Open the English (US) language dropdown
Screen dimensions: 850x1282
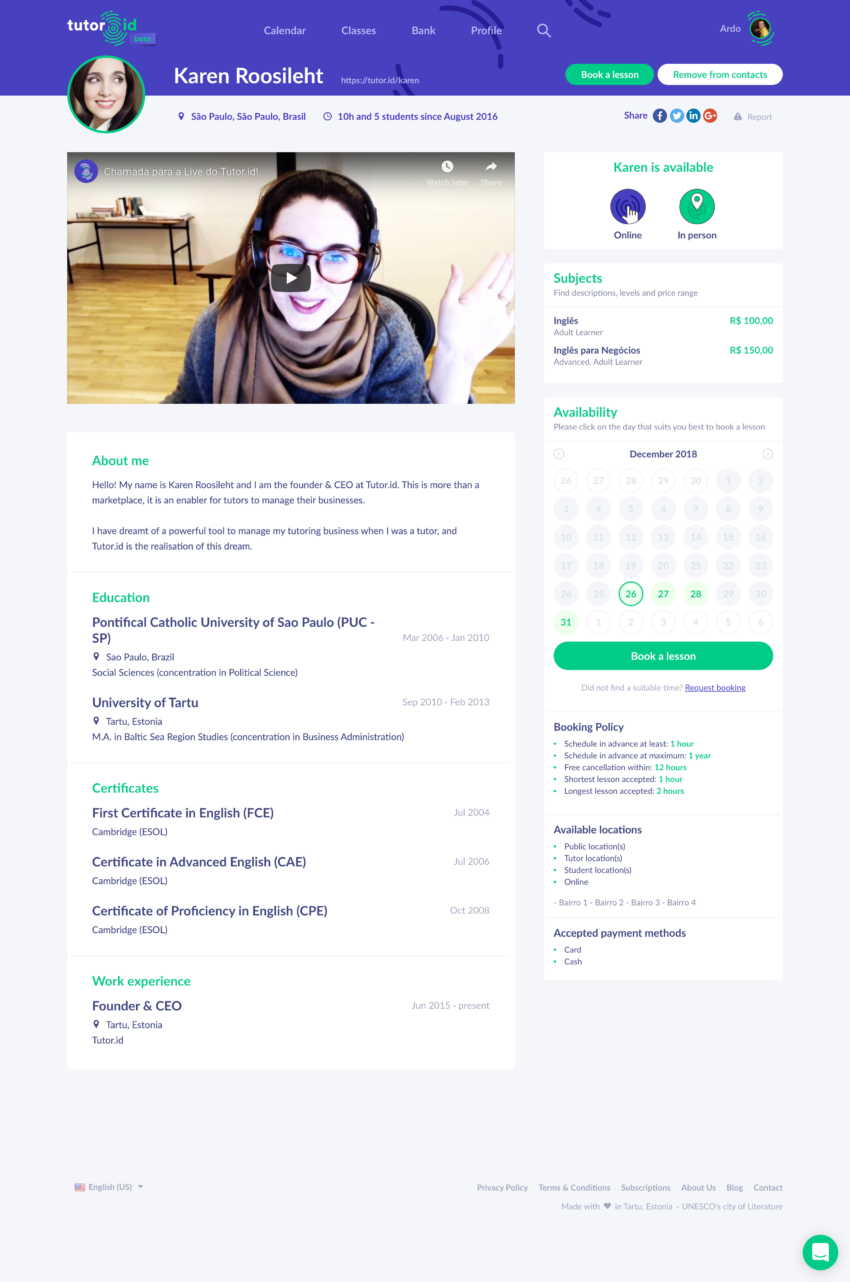(109, 1187)
